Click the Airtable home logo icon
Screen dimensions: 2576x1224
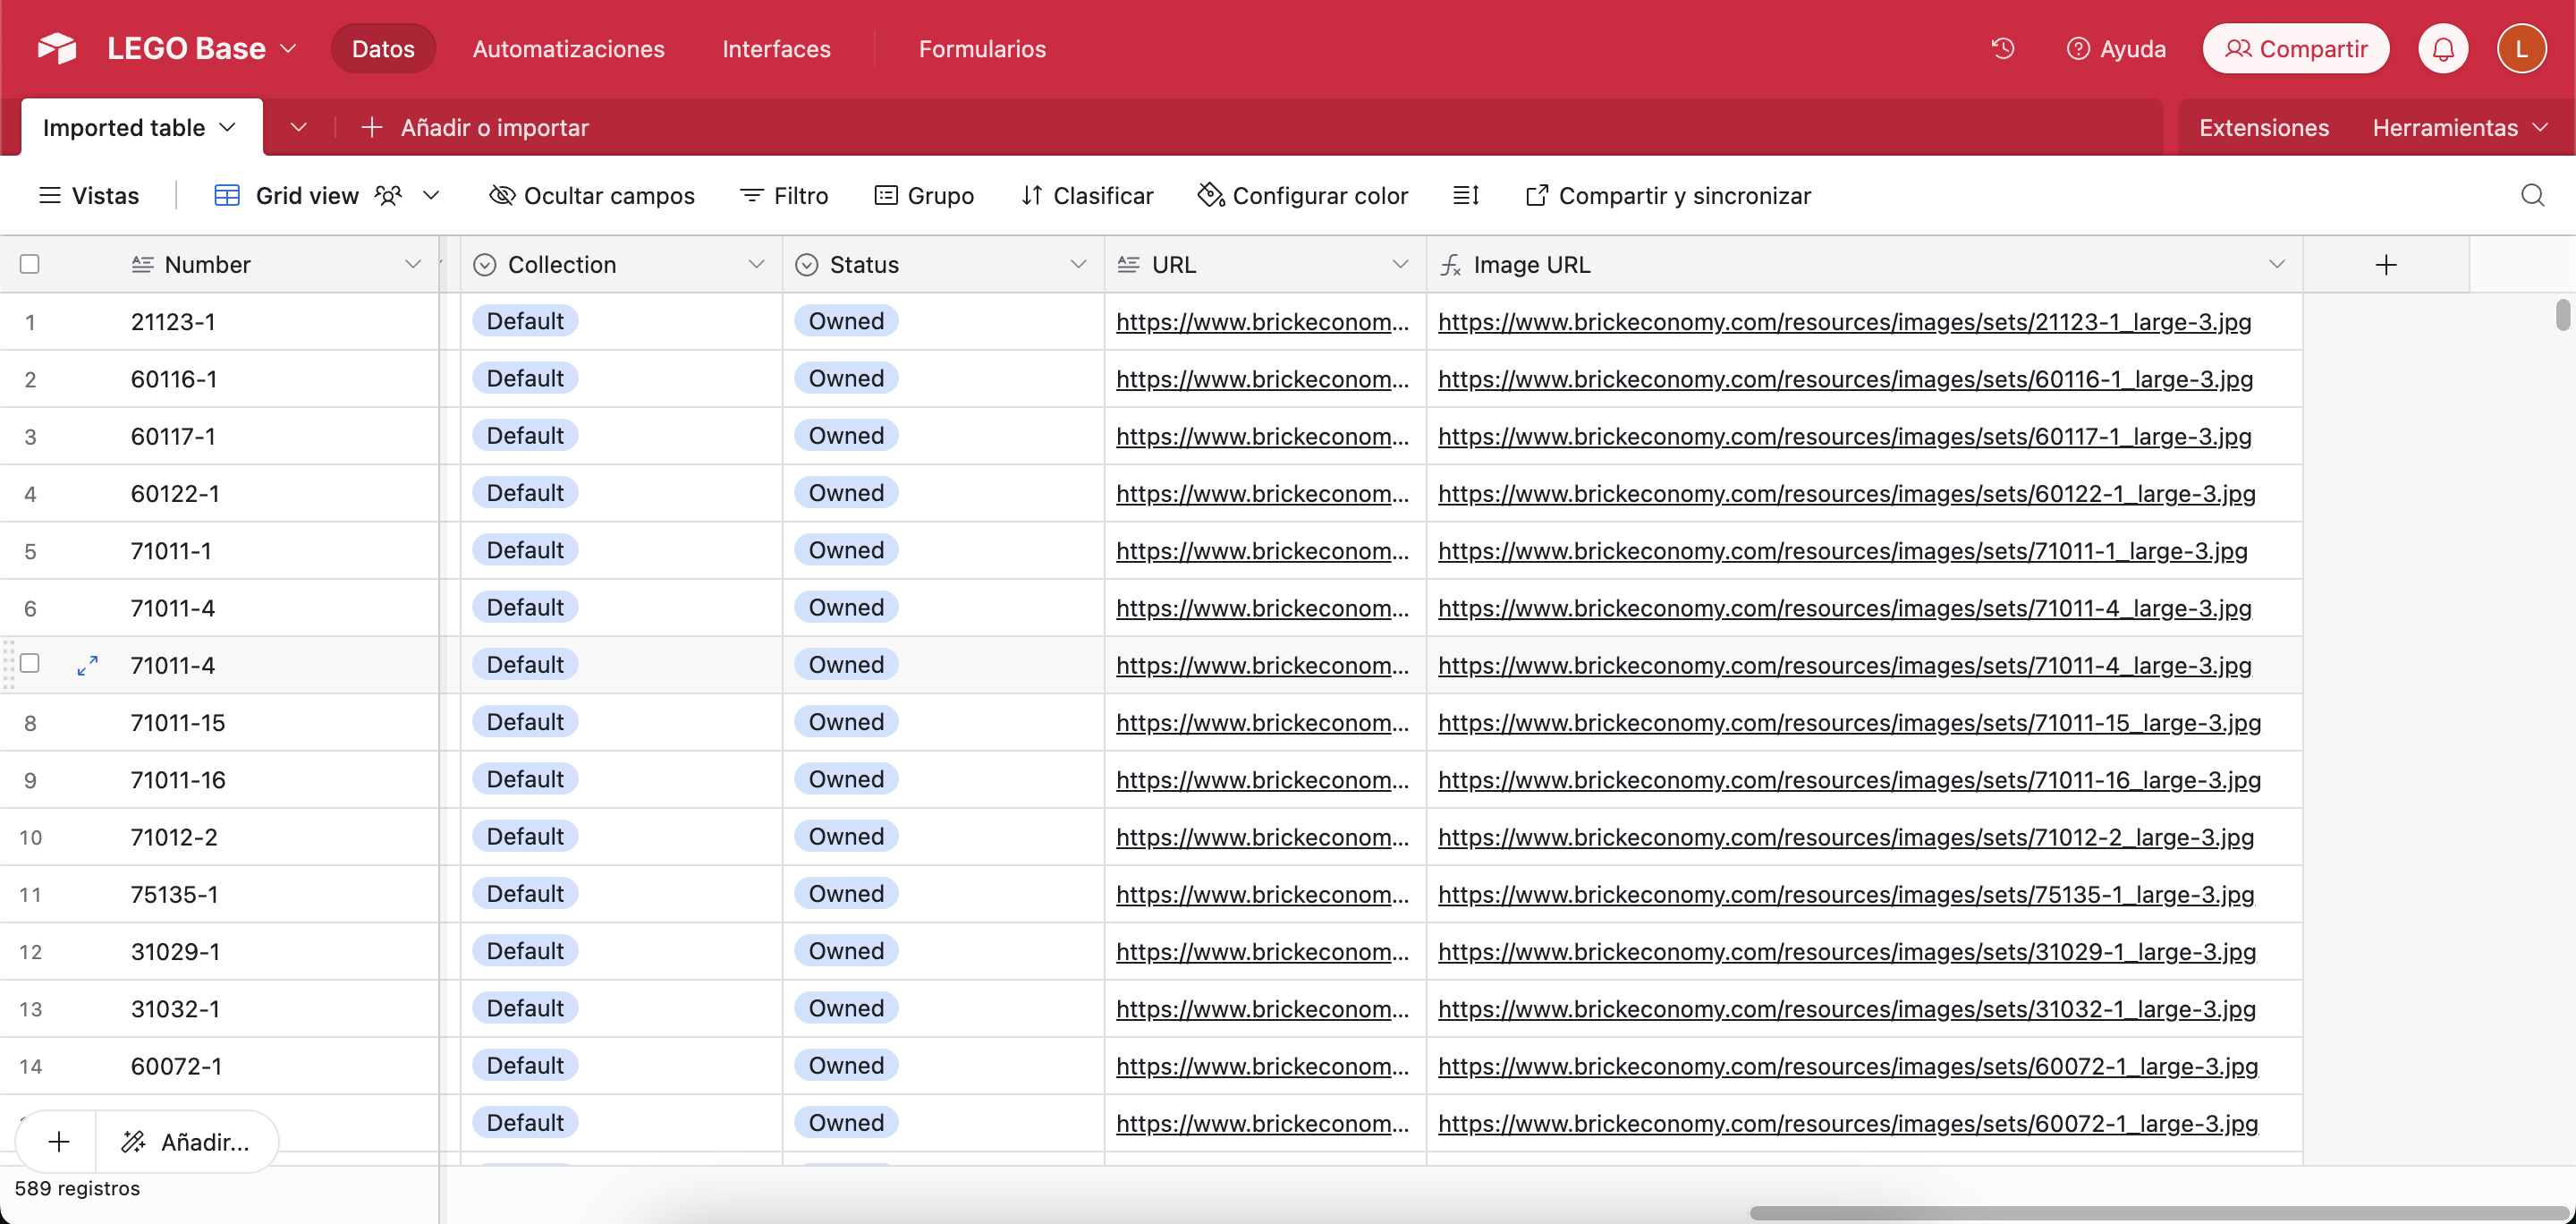click(x=57, y=48)
